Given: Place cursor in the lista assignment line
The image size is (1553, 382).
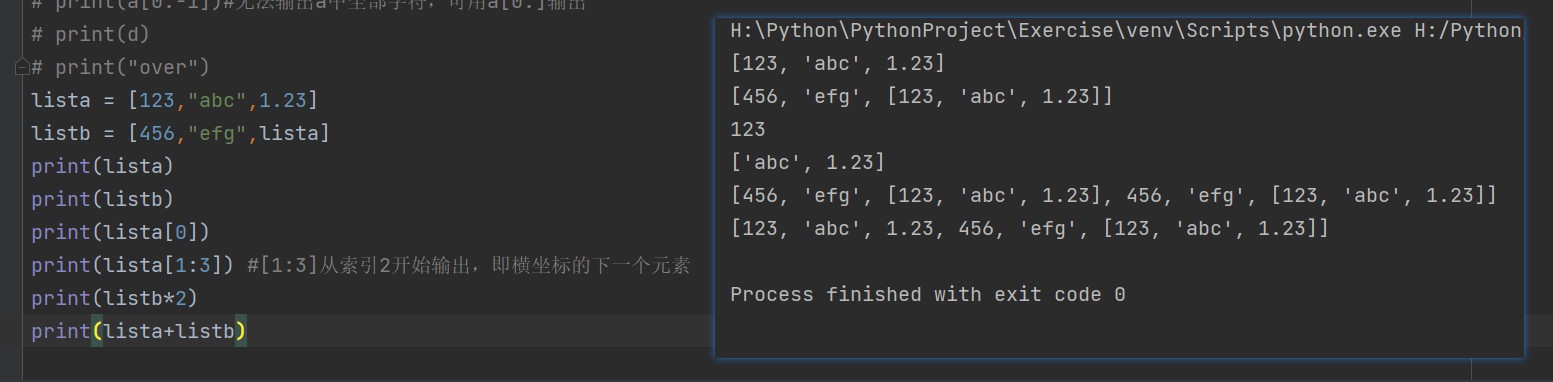Looking at the screenshot, I should click(x=174, y=100).
